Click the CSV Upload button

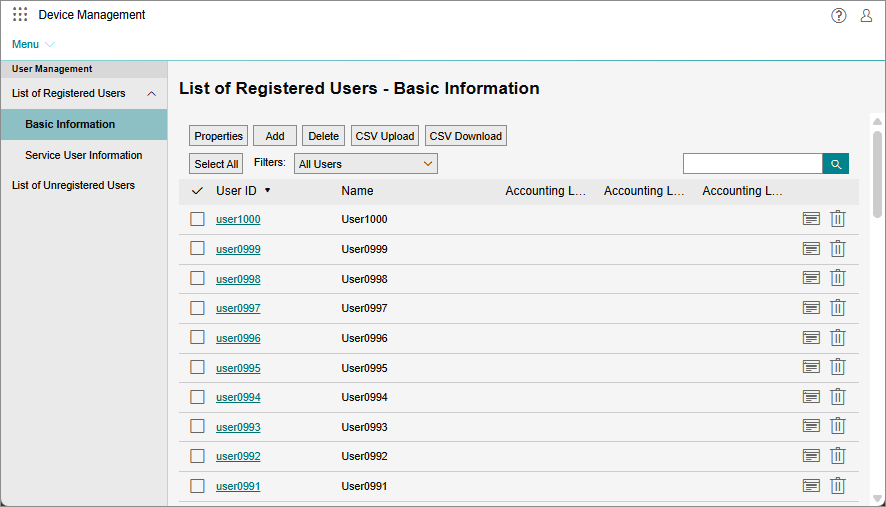coord(385,136)
